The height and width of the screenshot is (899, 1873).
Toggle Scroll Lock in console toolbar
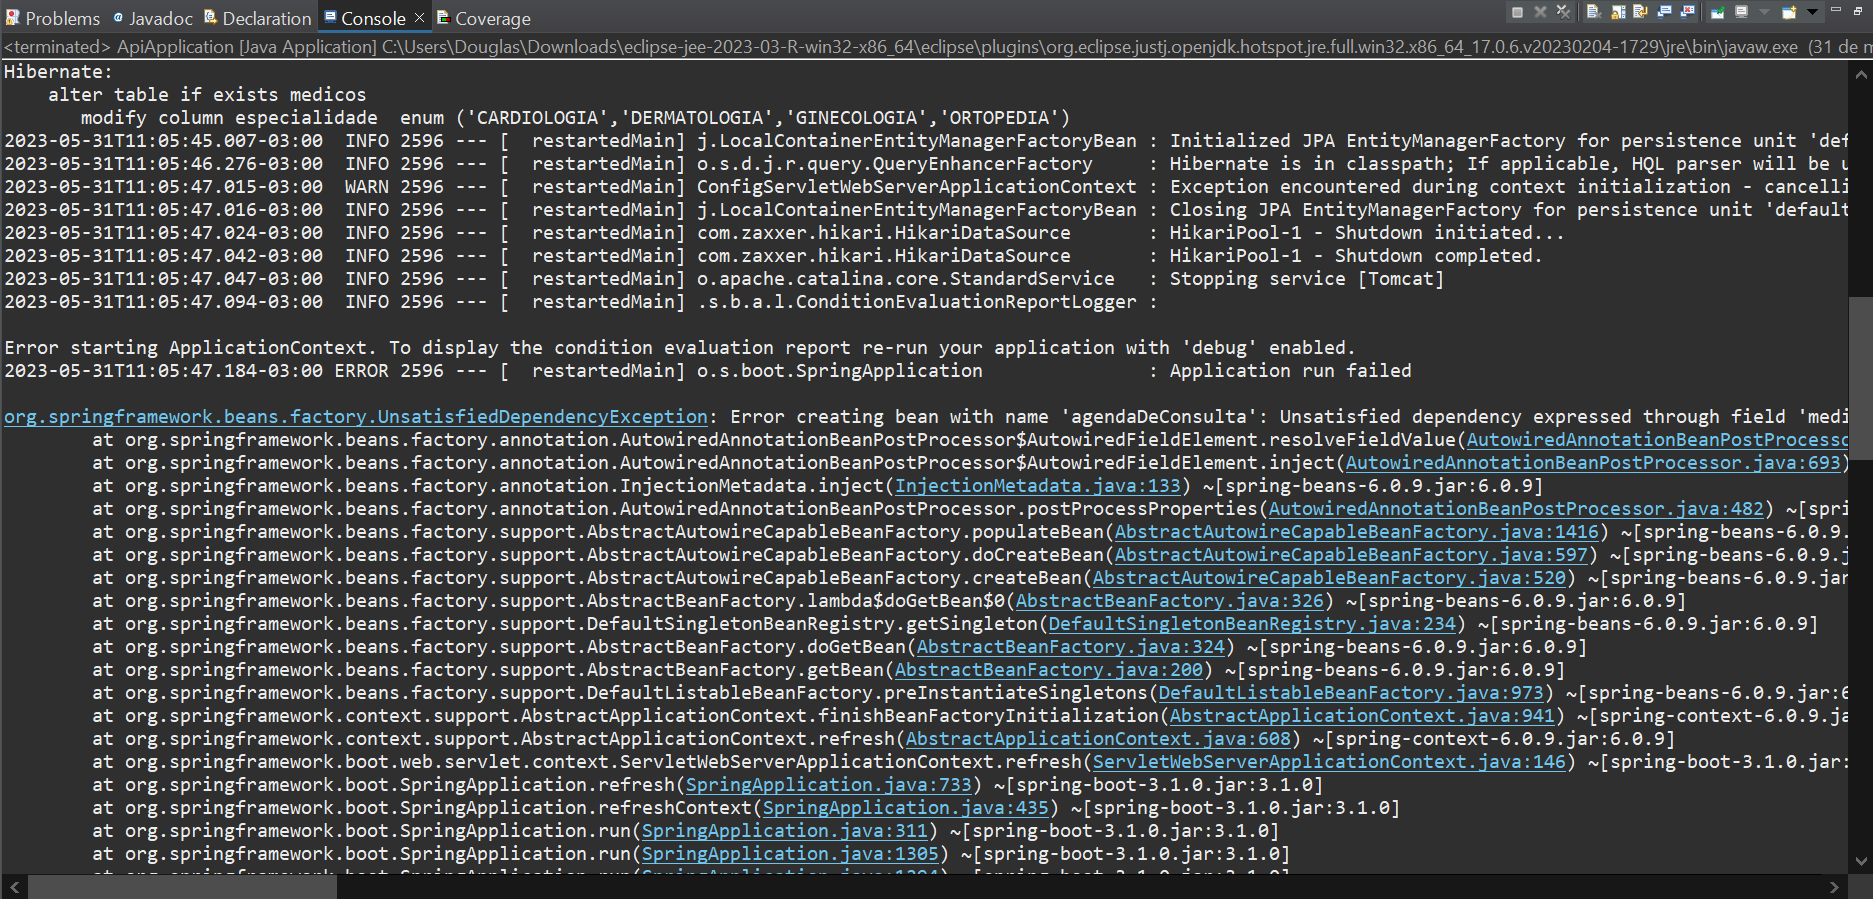1618,12
